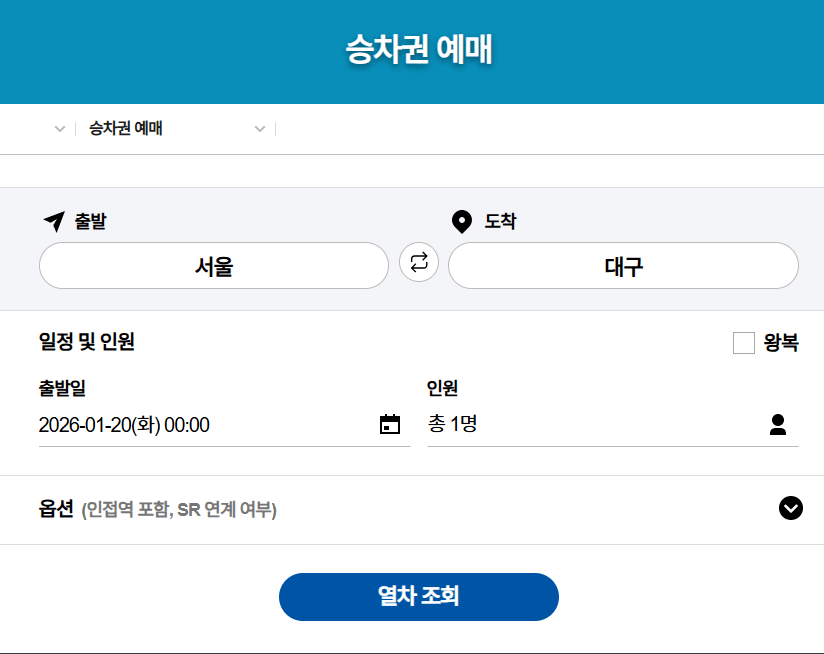Choose arrival station 대구
824x654 pixels.
[x=623, y=266]
